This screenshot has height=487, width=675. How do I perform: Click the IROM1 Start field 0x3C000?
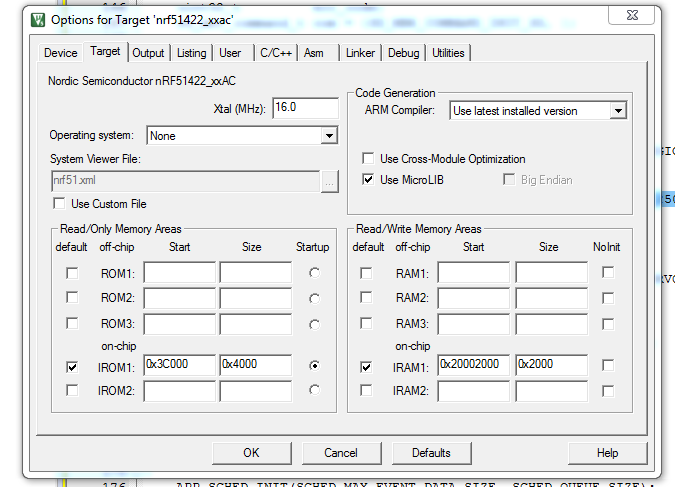[180, 365]
